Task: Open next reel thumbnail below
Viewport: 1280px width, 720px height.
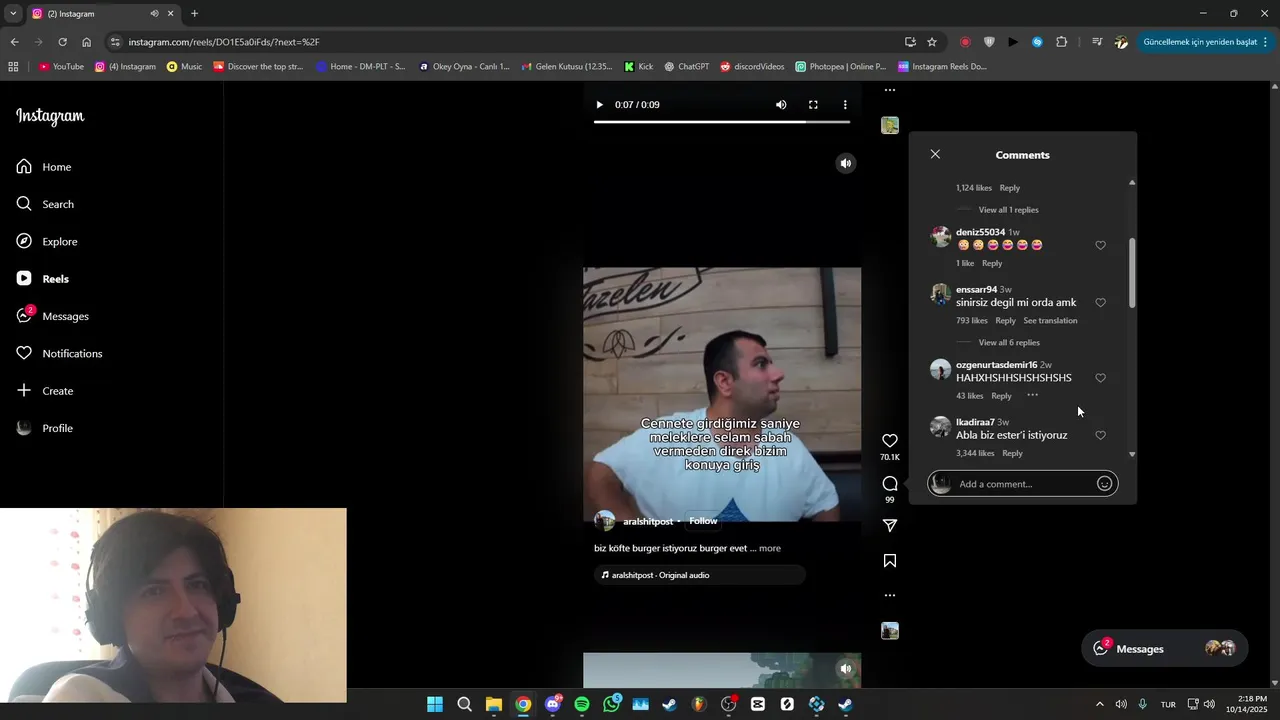Action: (722, 670)
